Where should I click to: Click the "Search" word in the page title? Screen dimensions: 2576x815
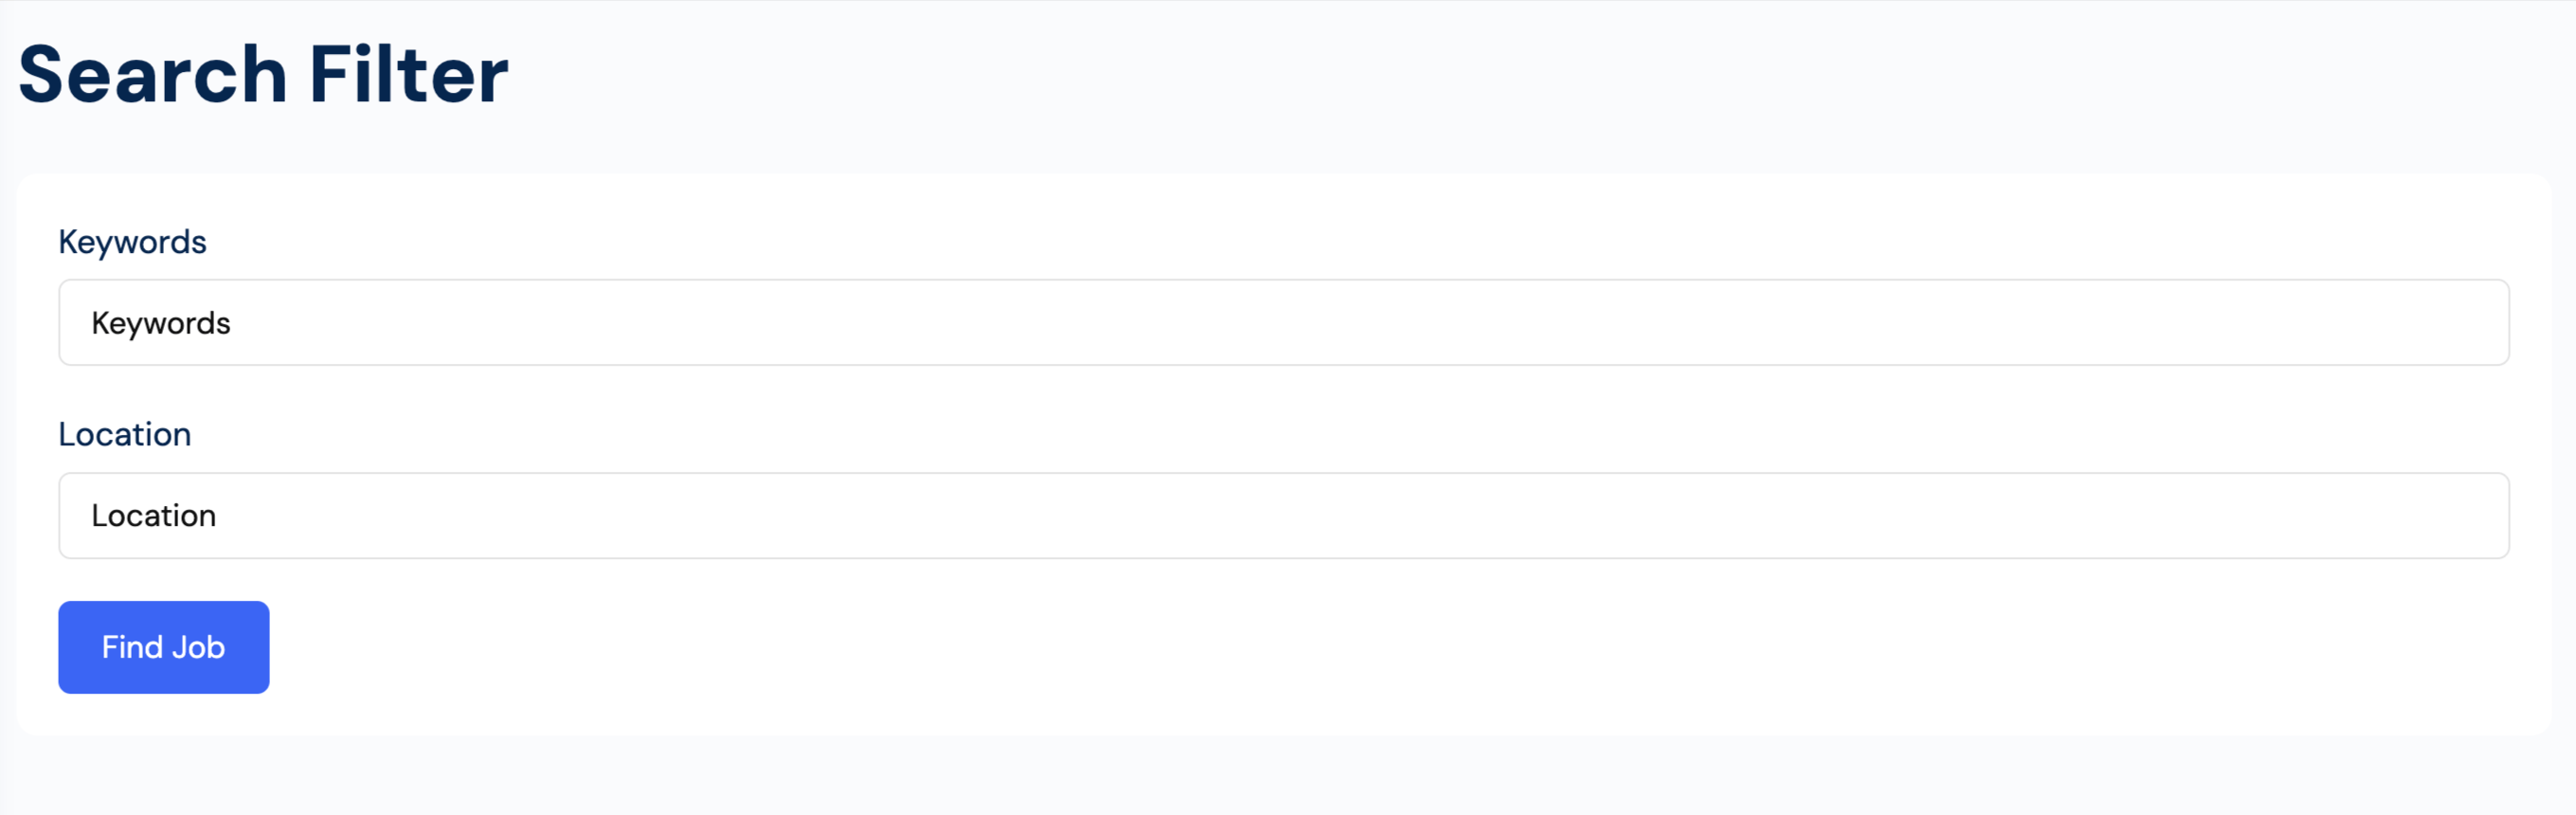tap(153, 74)
